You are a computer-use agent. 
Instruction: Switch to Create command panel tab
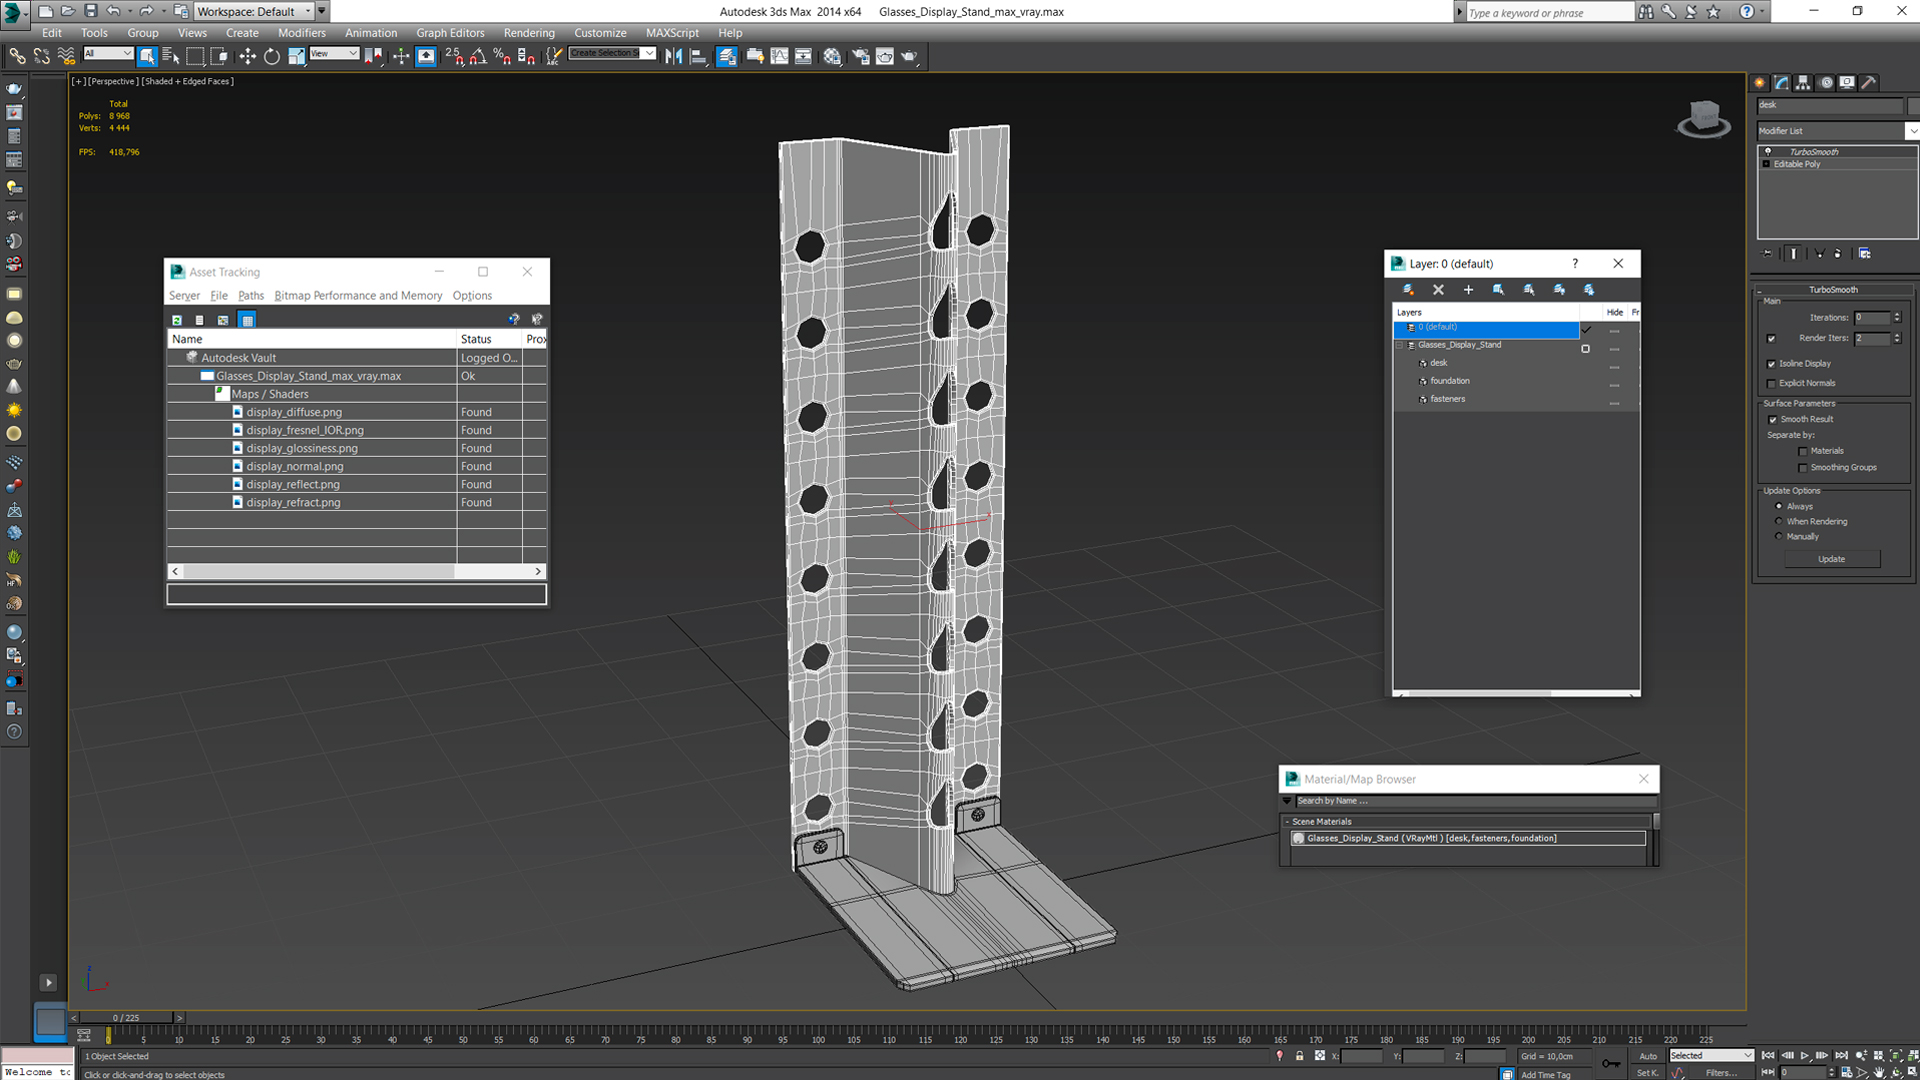click(x=1760, y=83)
